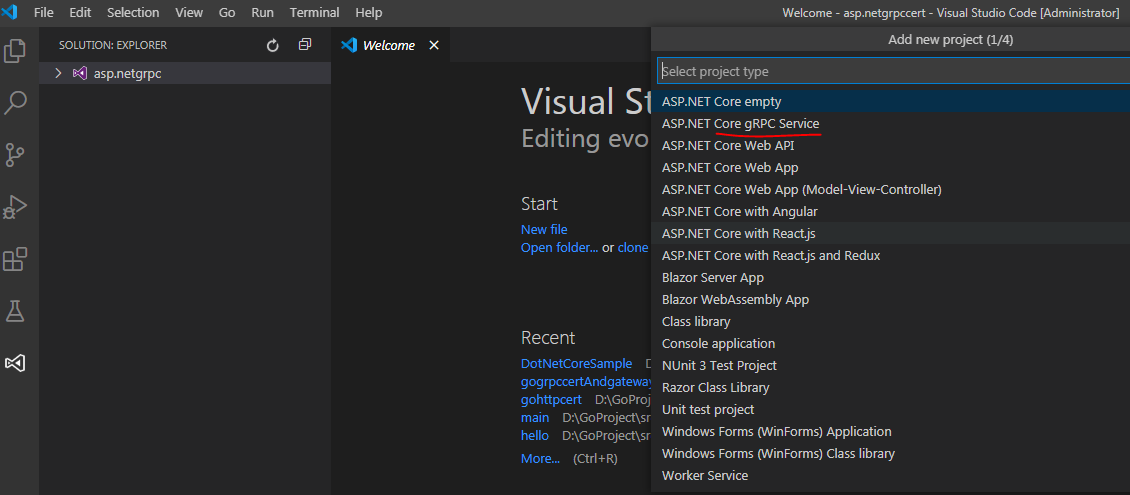Click the solution icon beside asp.netgrpc

coord(80,73)
